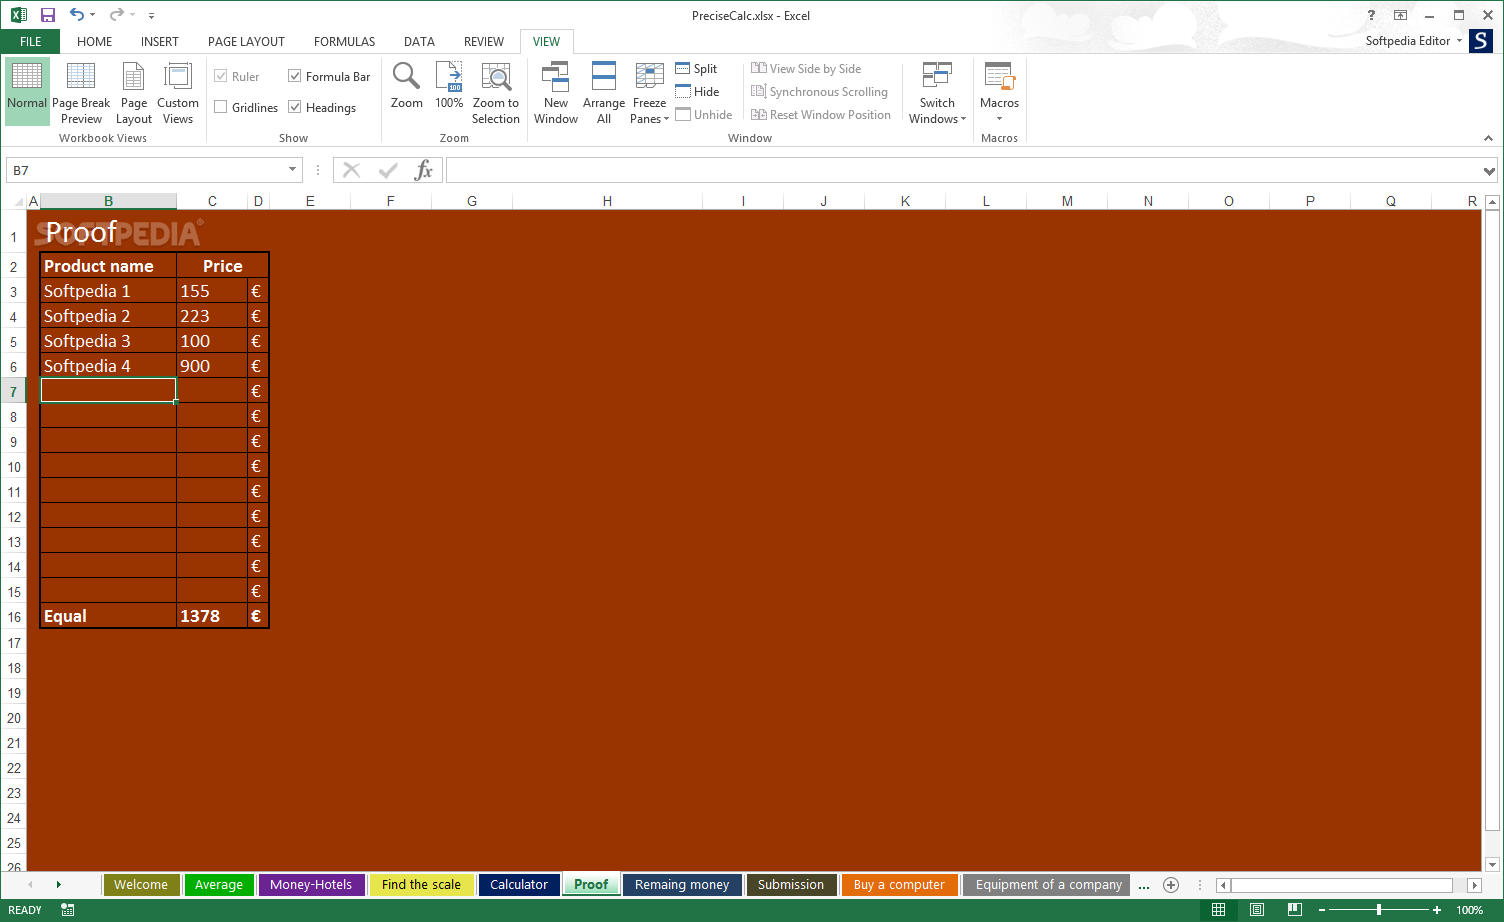1504x922 pixels.
Task: Click the status bar Normal view icon
Action: 1218,910
